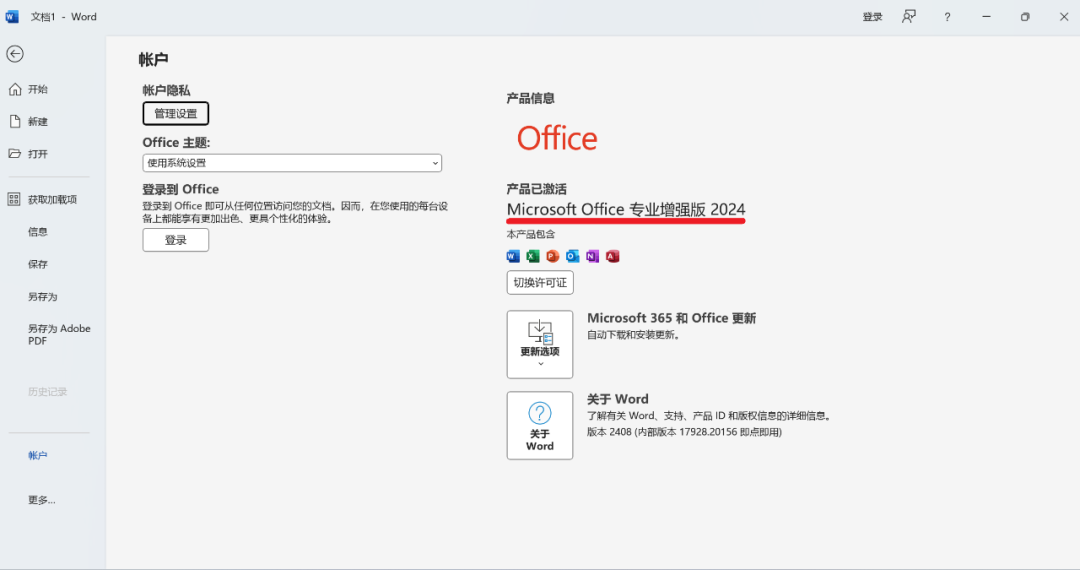The width and height of the screenshot is (1080, 570).
Task: Open the feedback person icon in title bar
Action: [909, 17]
